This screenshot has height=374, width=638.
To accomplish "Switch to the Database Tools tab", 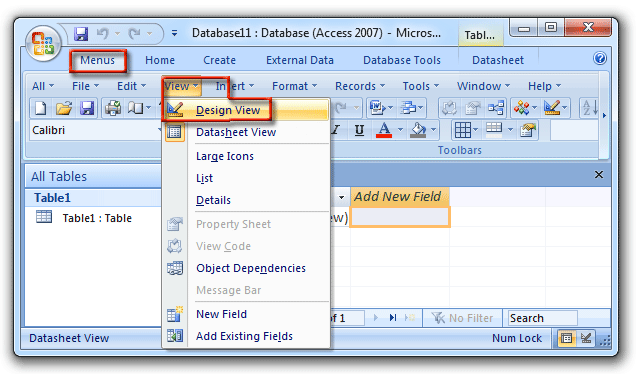I will (402, 60).
